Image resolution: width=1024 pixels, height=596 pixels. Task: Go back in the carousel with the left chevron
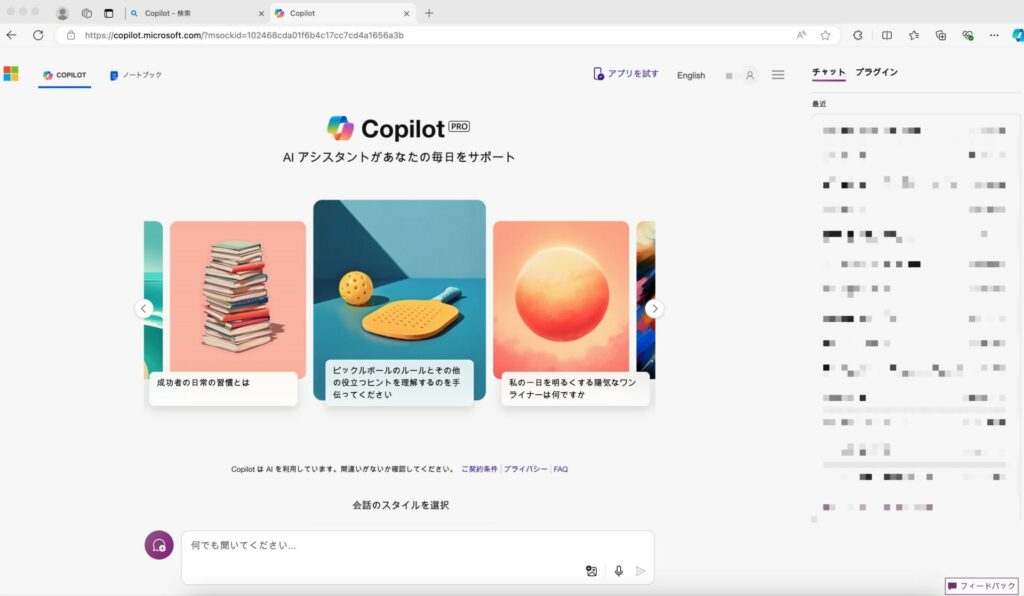pos(143,308)
